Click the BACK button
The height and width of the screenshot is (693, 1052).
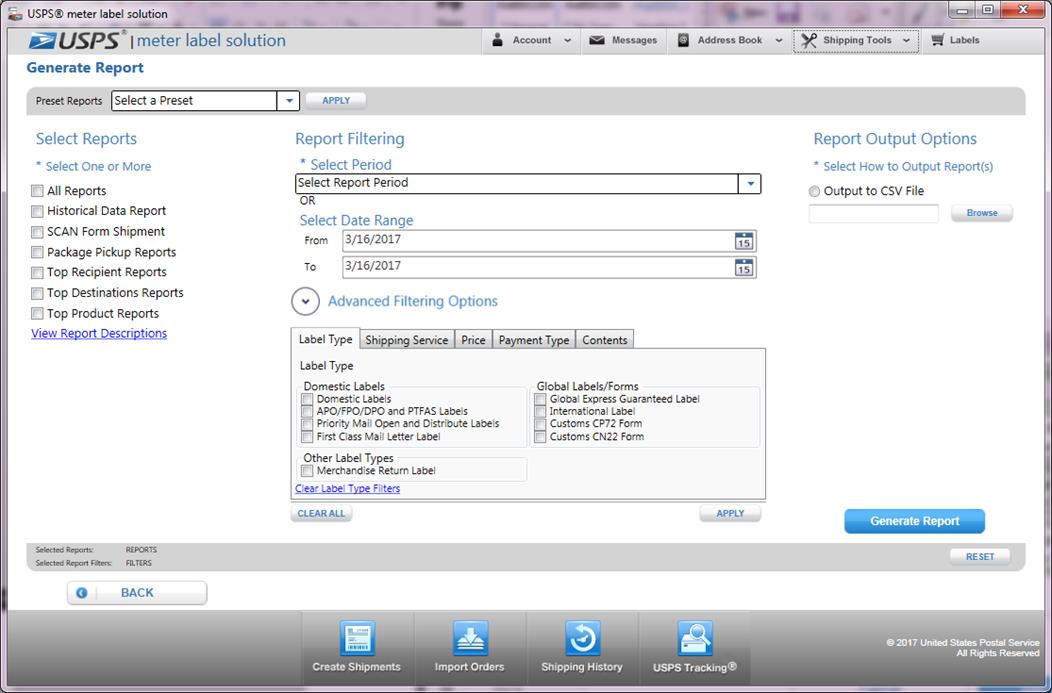click(x=137, y=593)
